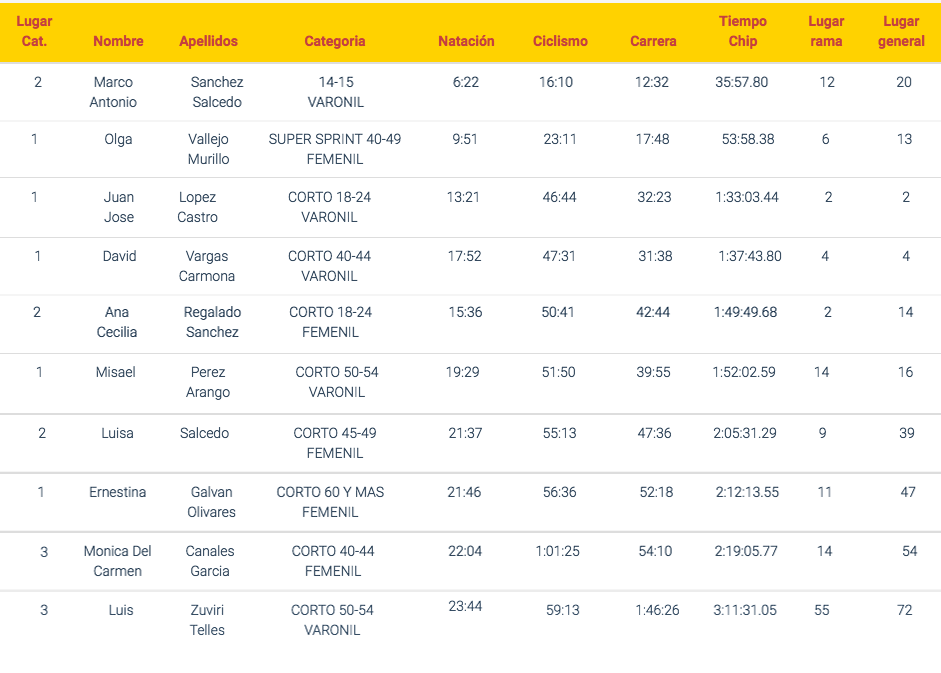Click the Carrera column header
Viewport: 941px width, 673px height.
[x=653, y=41]
